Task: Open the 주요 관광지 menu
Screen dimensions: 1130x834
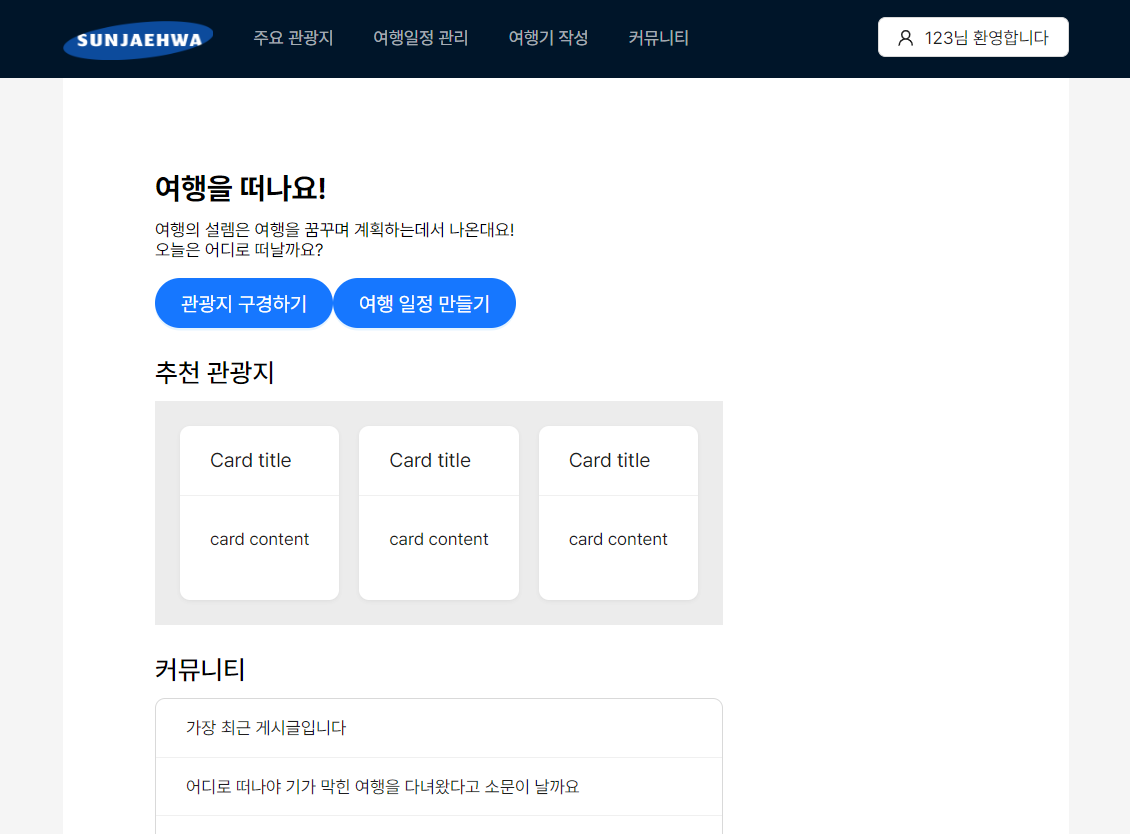Action: click(x=293, y=37)
